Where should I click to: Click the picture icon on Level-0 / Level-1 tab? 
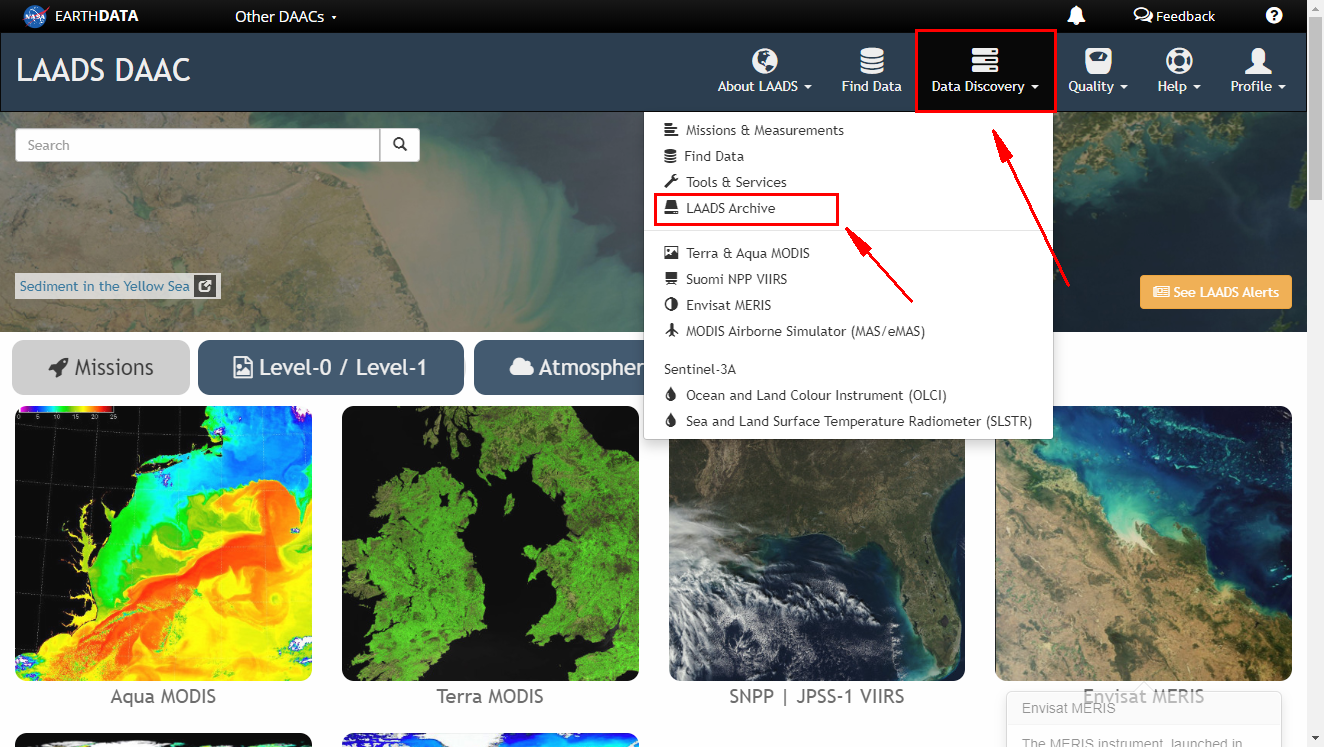(243, 367)
